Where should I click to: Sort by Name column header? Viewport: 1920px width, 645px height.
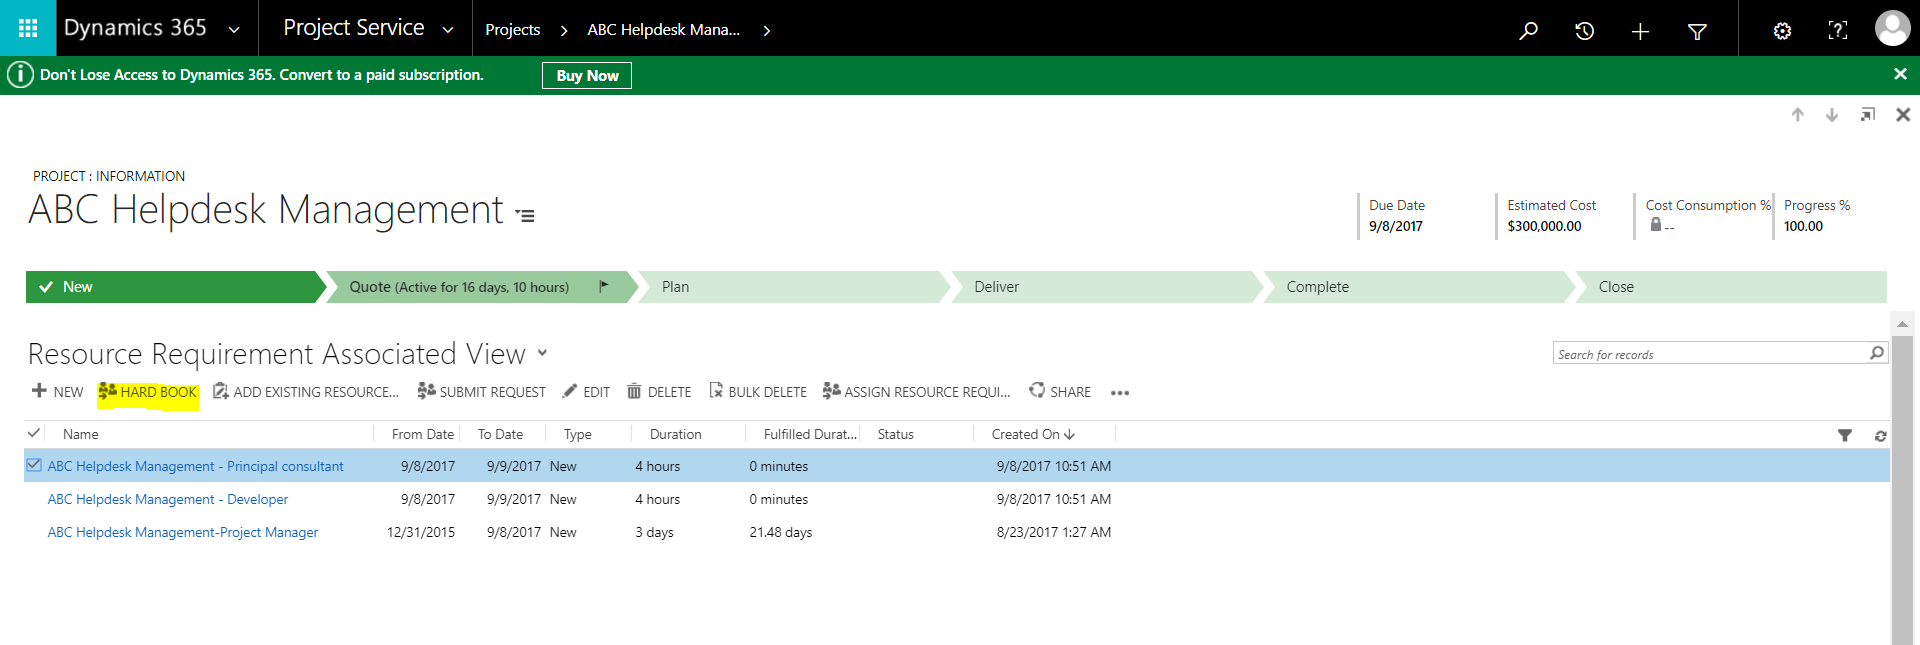81,435
